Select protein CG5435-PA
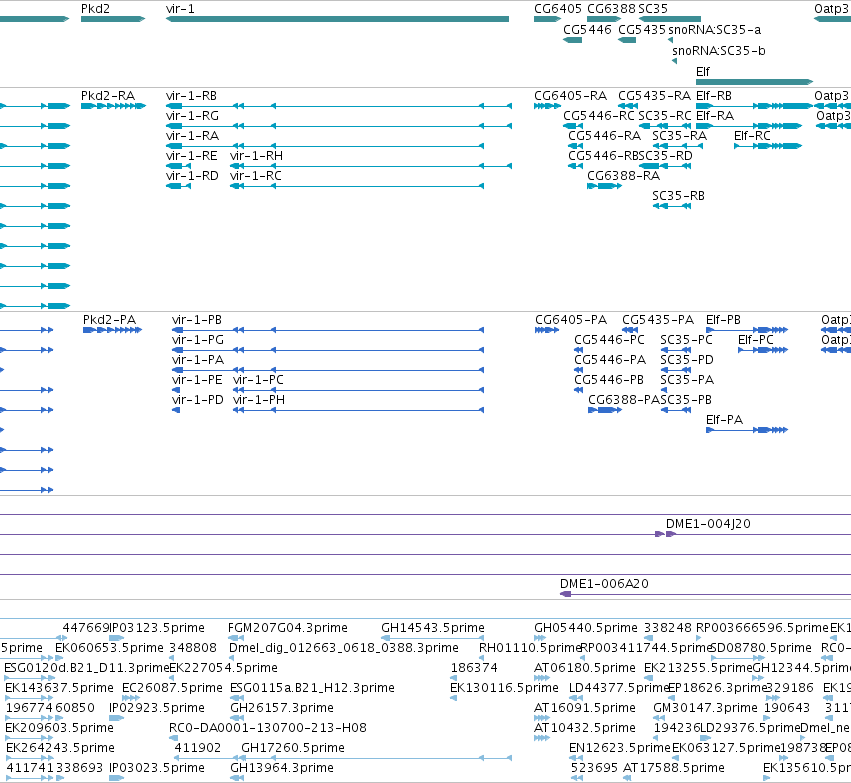This screenshot has height=783, width=851. pos(658,320)
